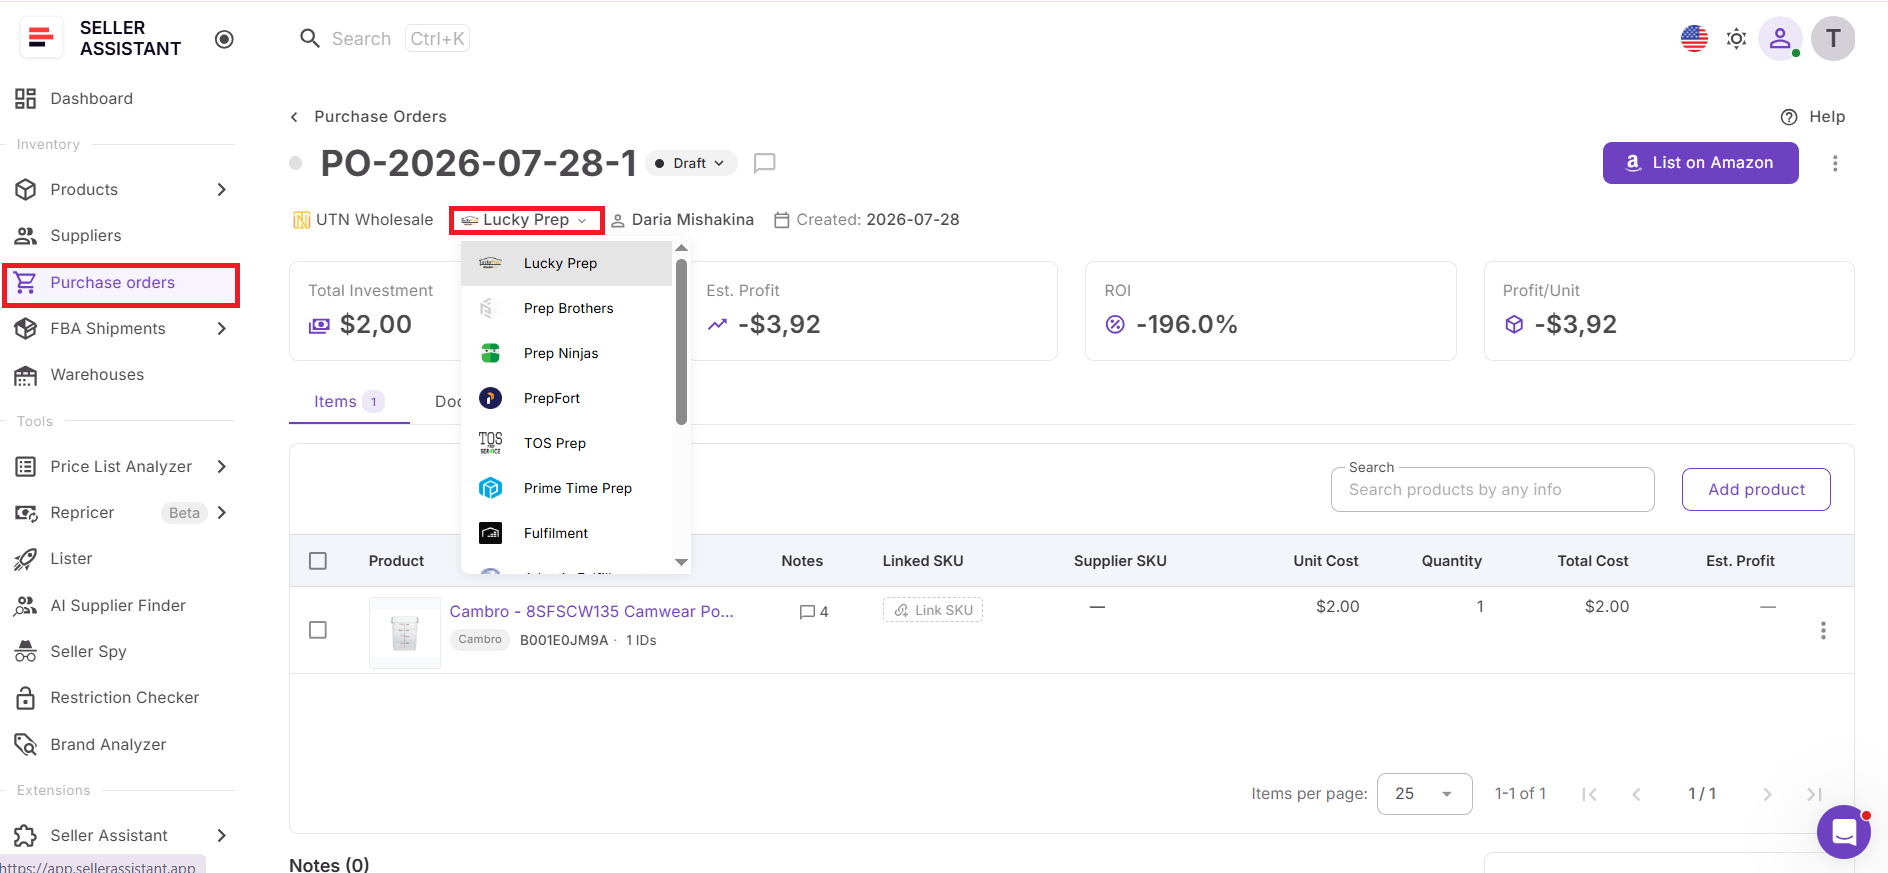Toggle the select-all header checkbox

pyautogui.click(x=318, y=561)
